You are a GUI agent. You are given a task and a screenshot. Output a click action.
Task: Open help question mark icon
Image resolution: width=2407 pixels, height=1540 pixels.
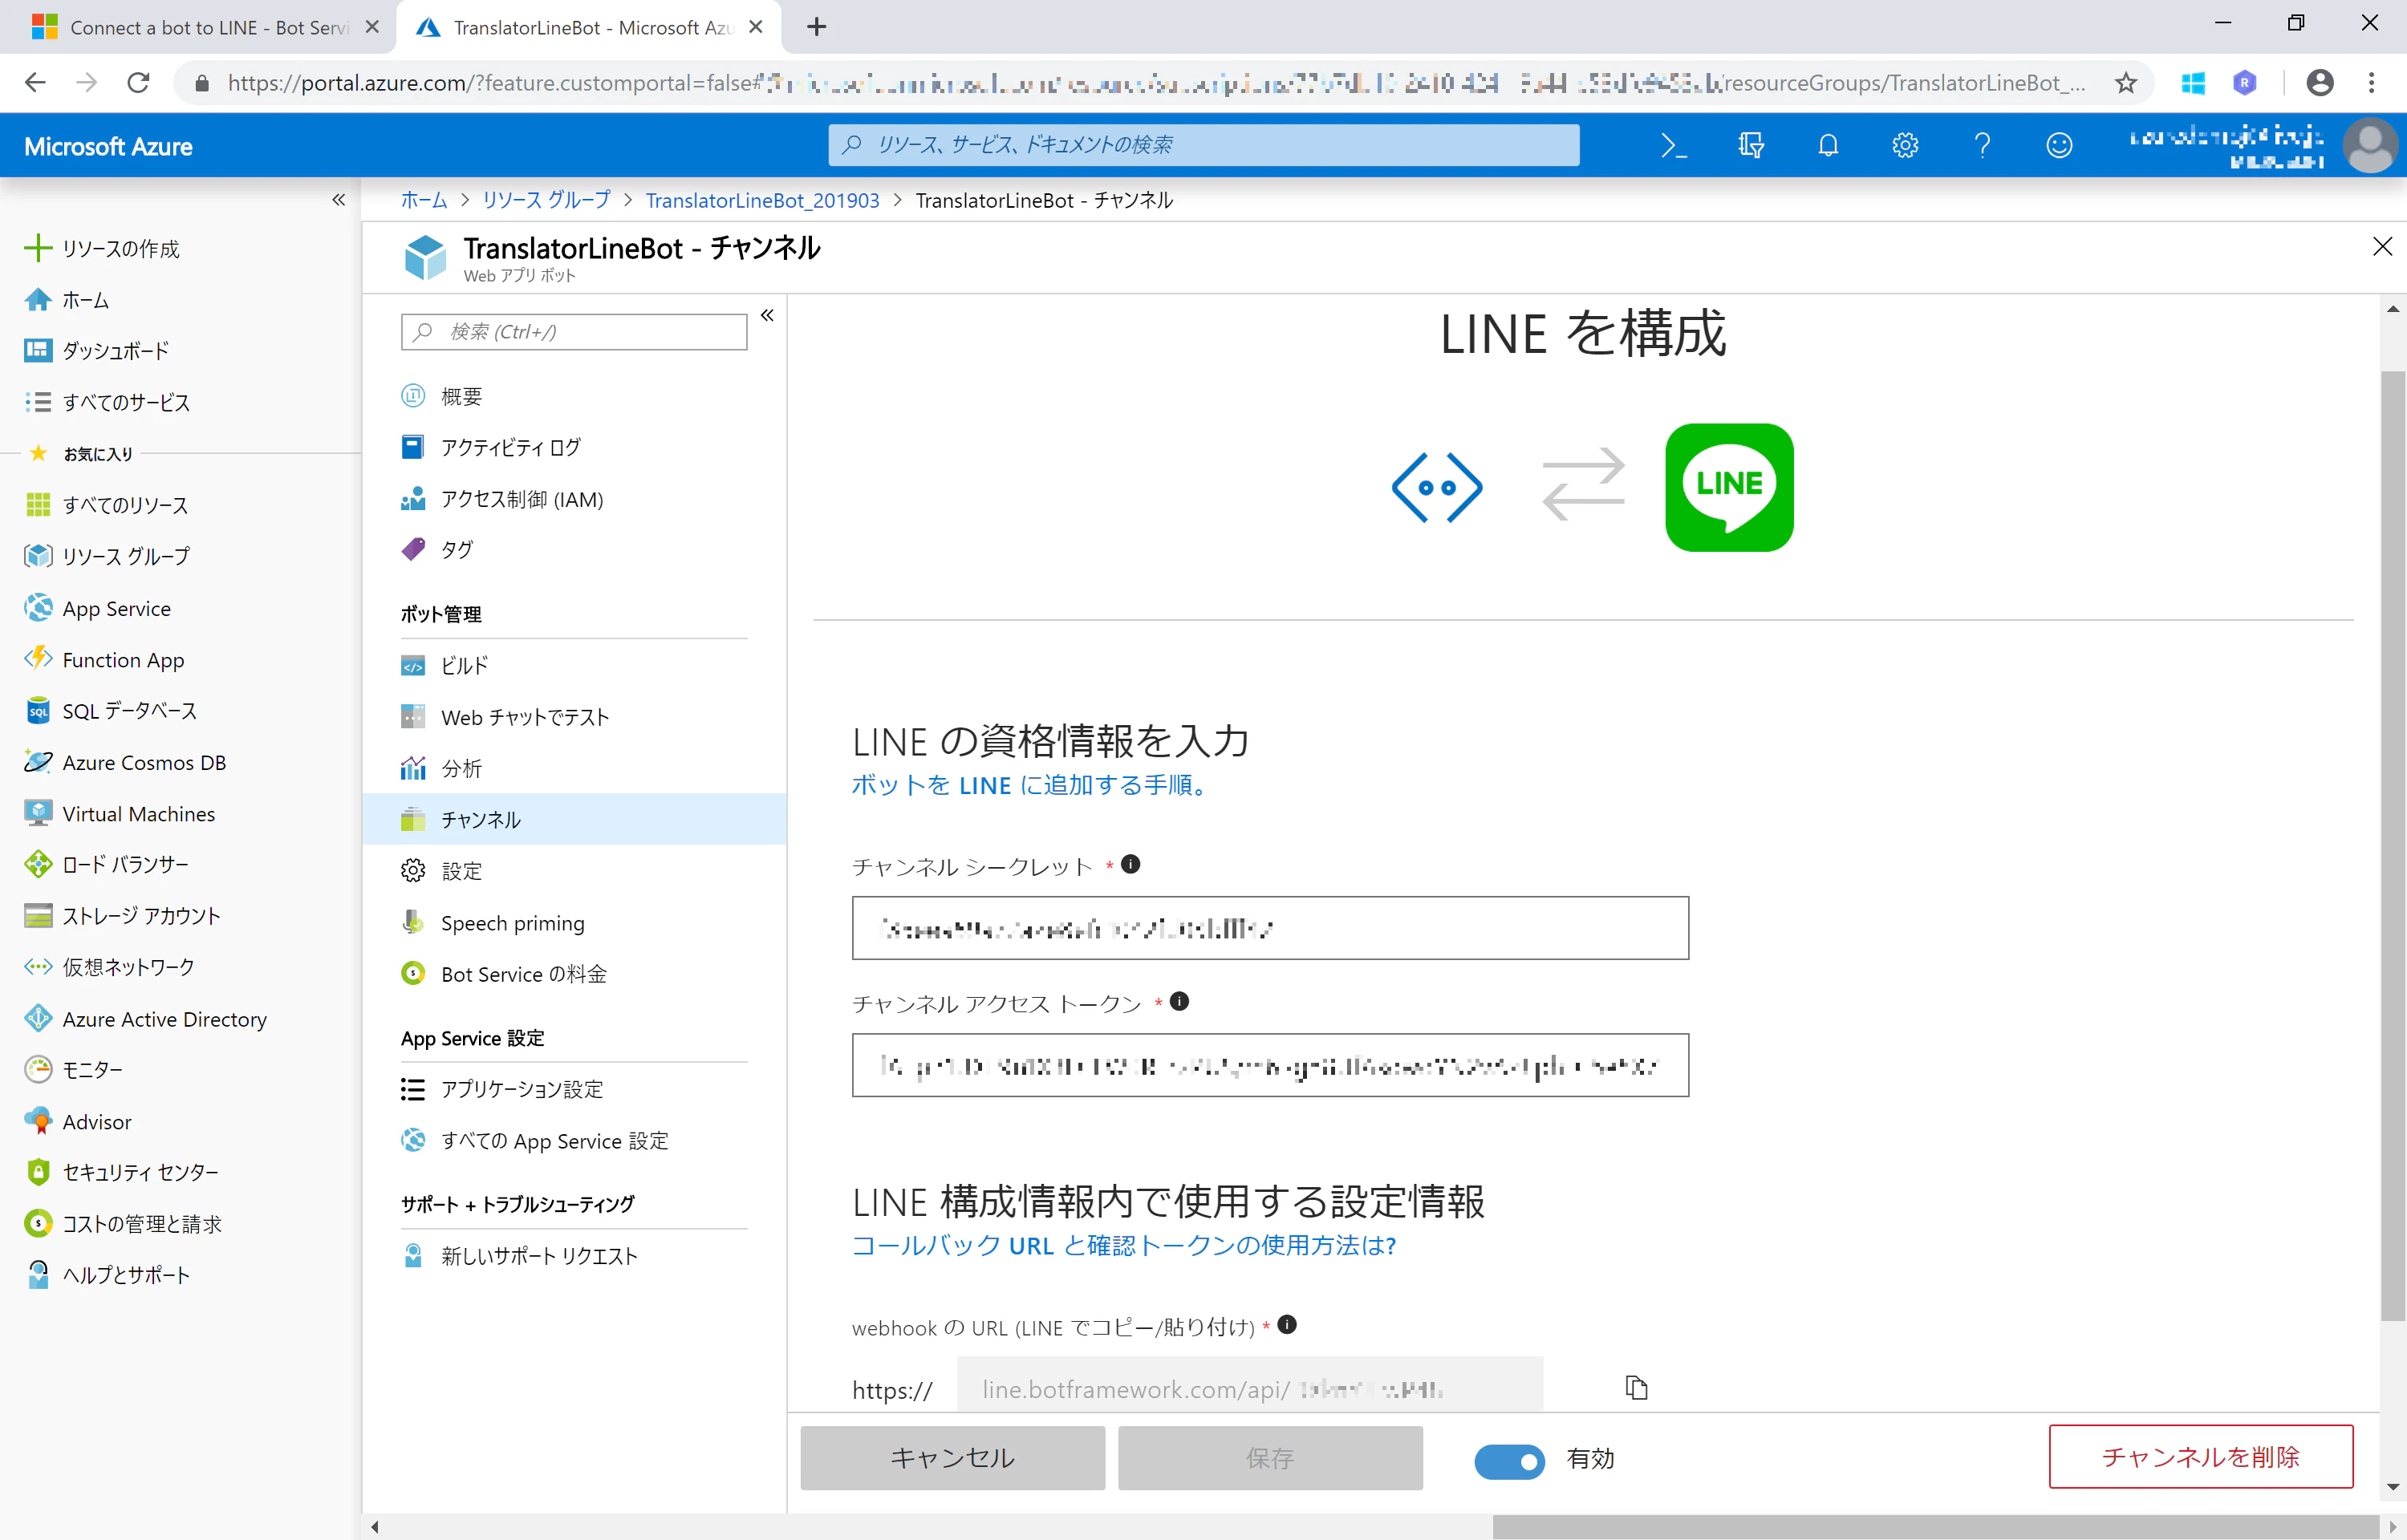1982,146
